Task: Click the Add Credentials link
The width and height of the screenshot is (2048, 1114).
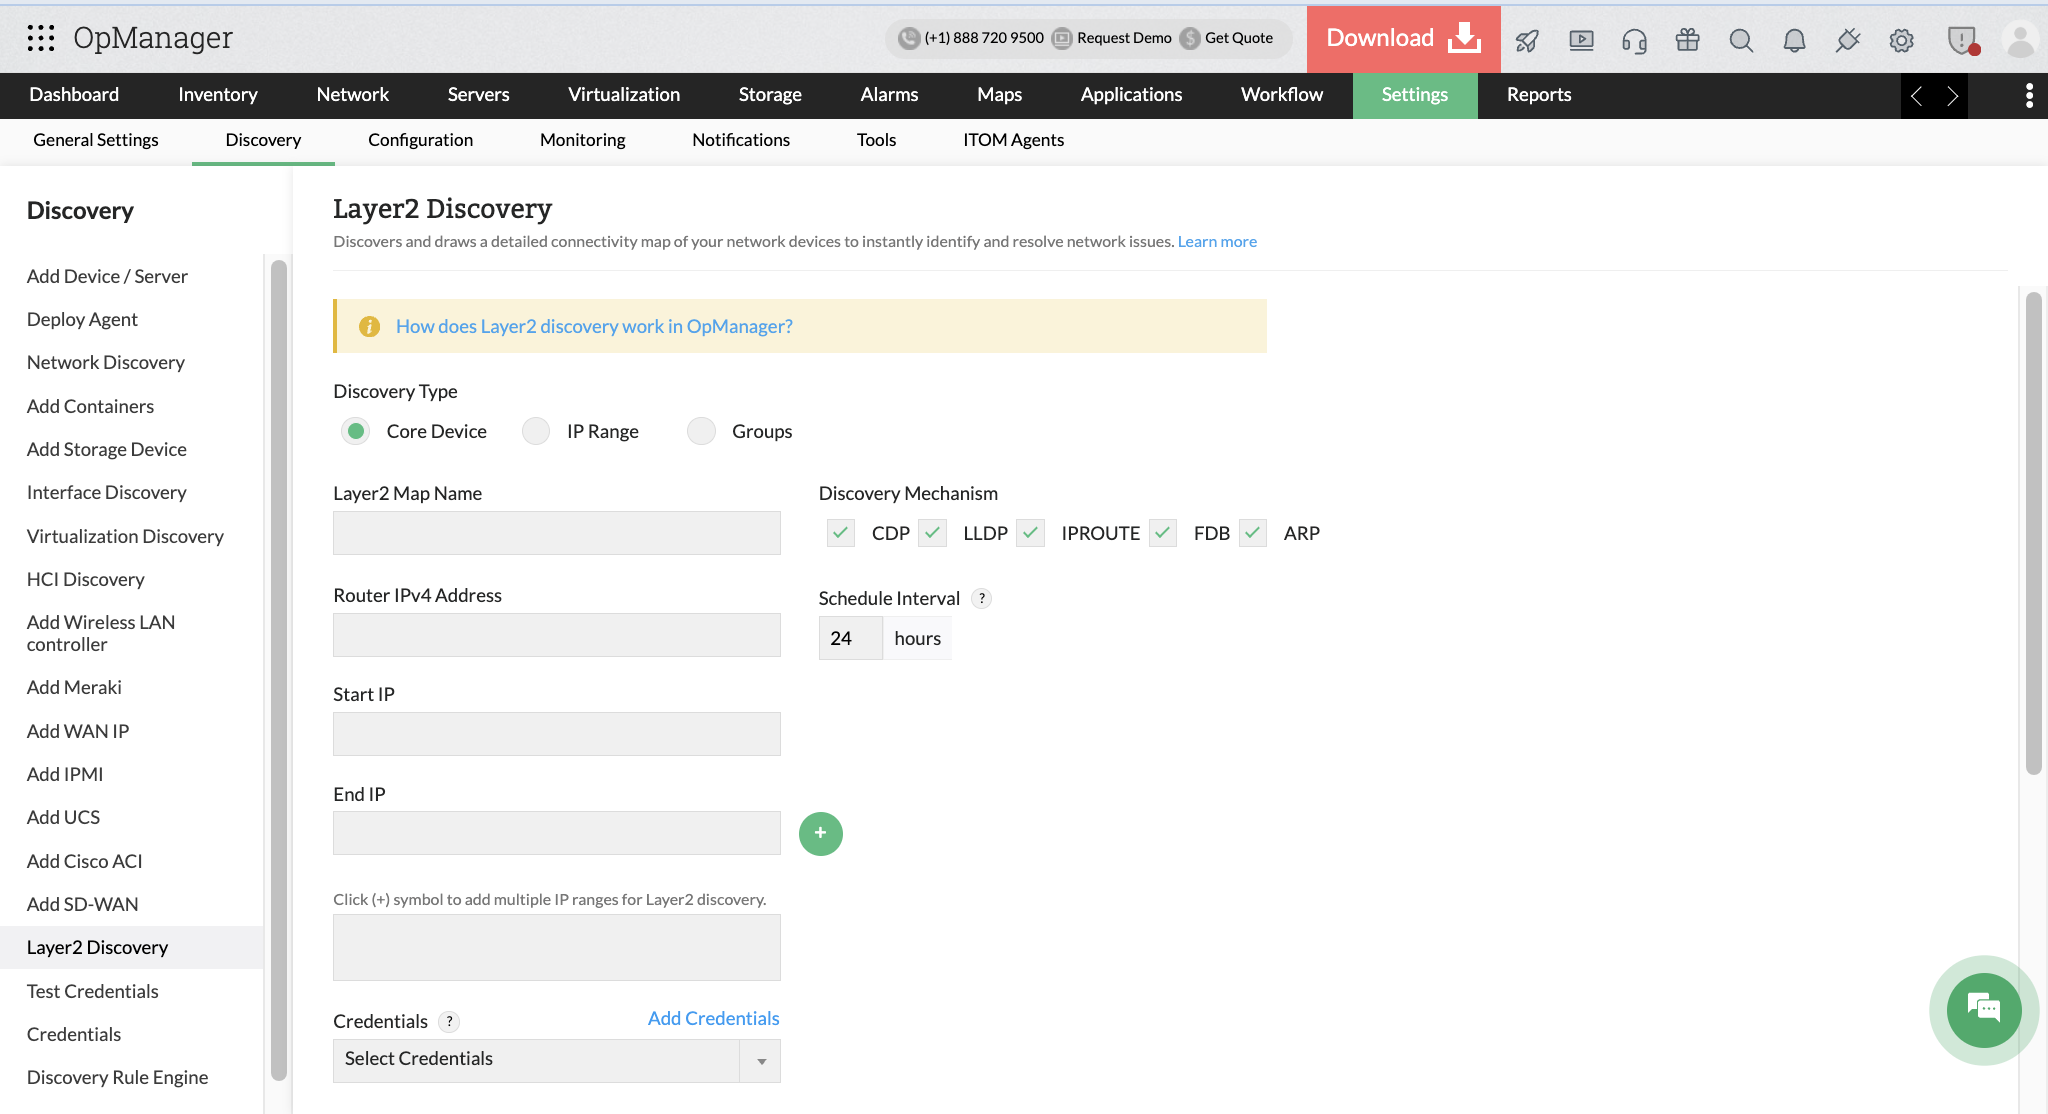Action: coord(713,1018)
